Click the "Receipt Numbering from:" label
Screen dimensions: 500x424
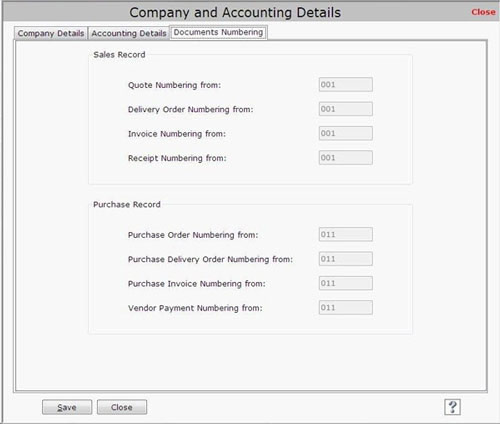(177, 158)
